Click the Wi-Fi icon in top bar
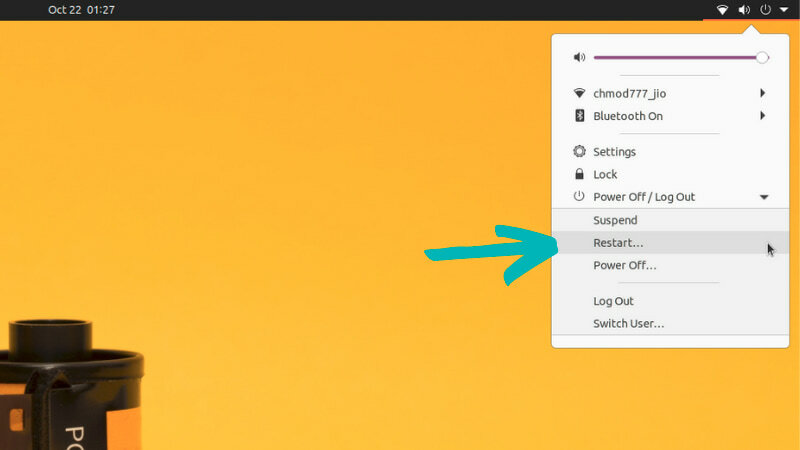The image size is (800, 450). point(722,10)
